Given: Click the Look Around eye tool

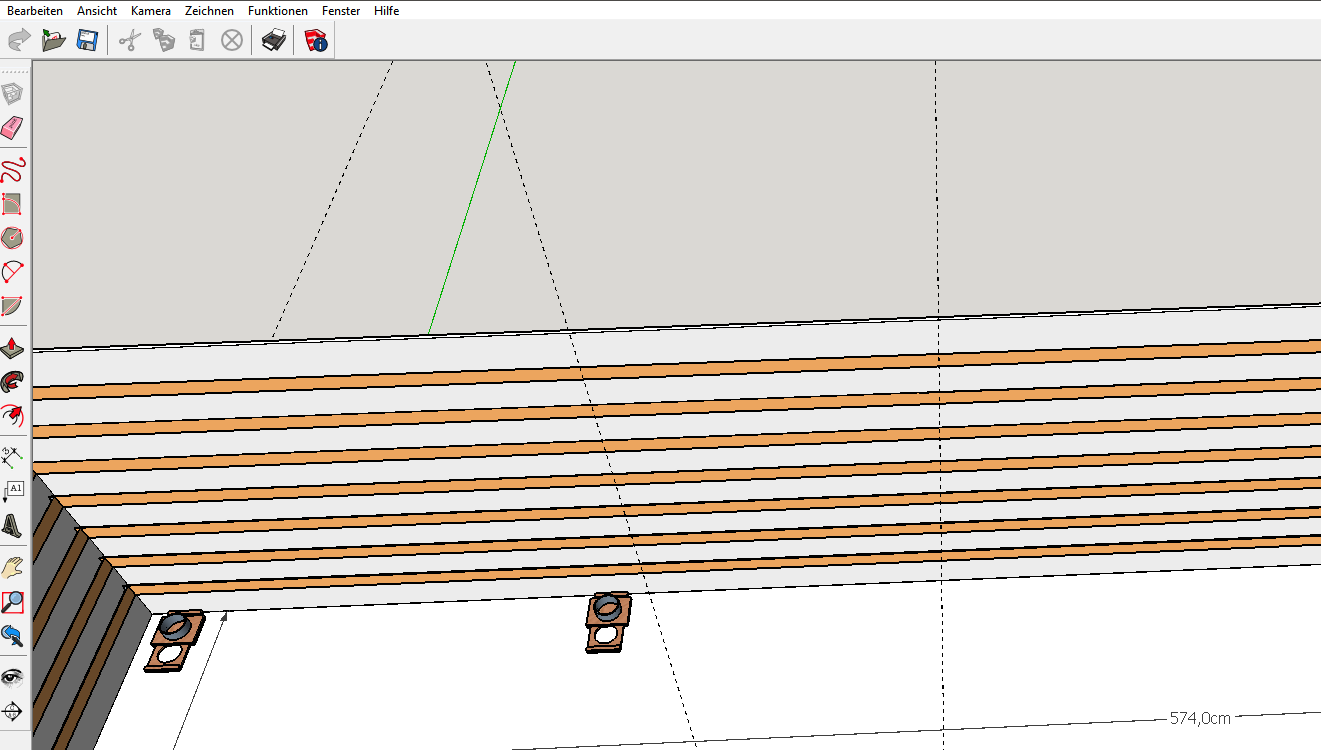Looking at the screenshot, I should point(12,677).
